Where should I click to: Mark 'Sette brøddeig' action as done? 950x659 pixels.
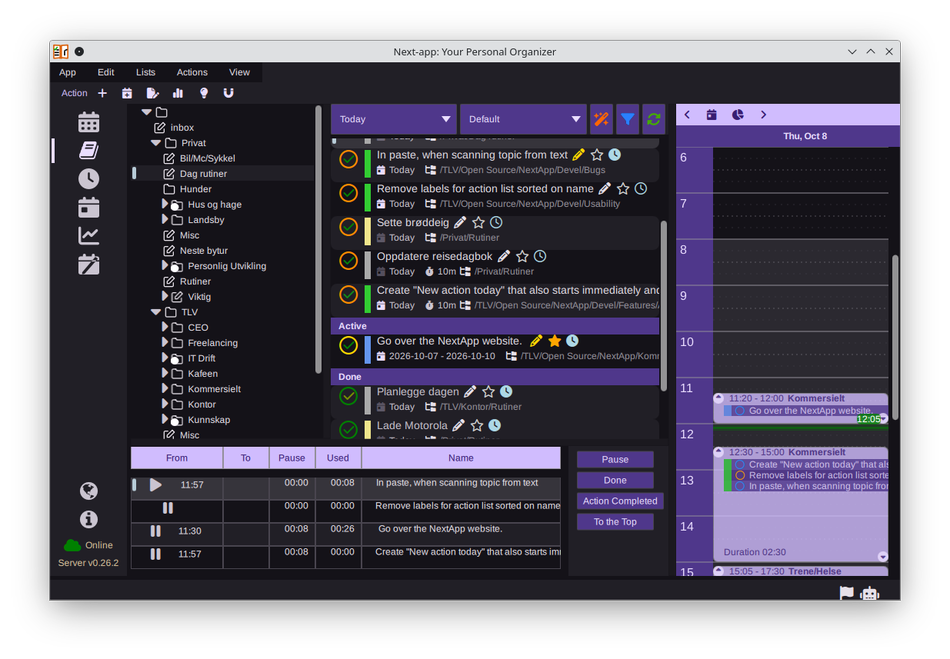click(x=348, y=227)
